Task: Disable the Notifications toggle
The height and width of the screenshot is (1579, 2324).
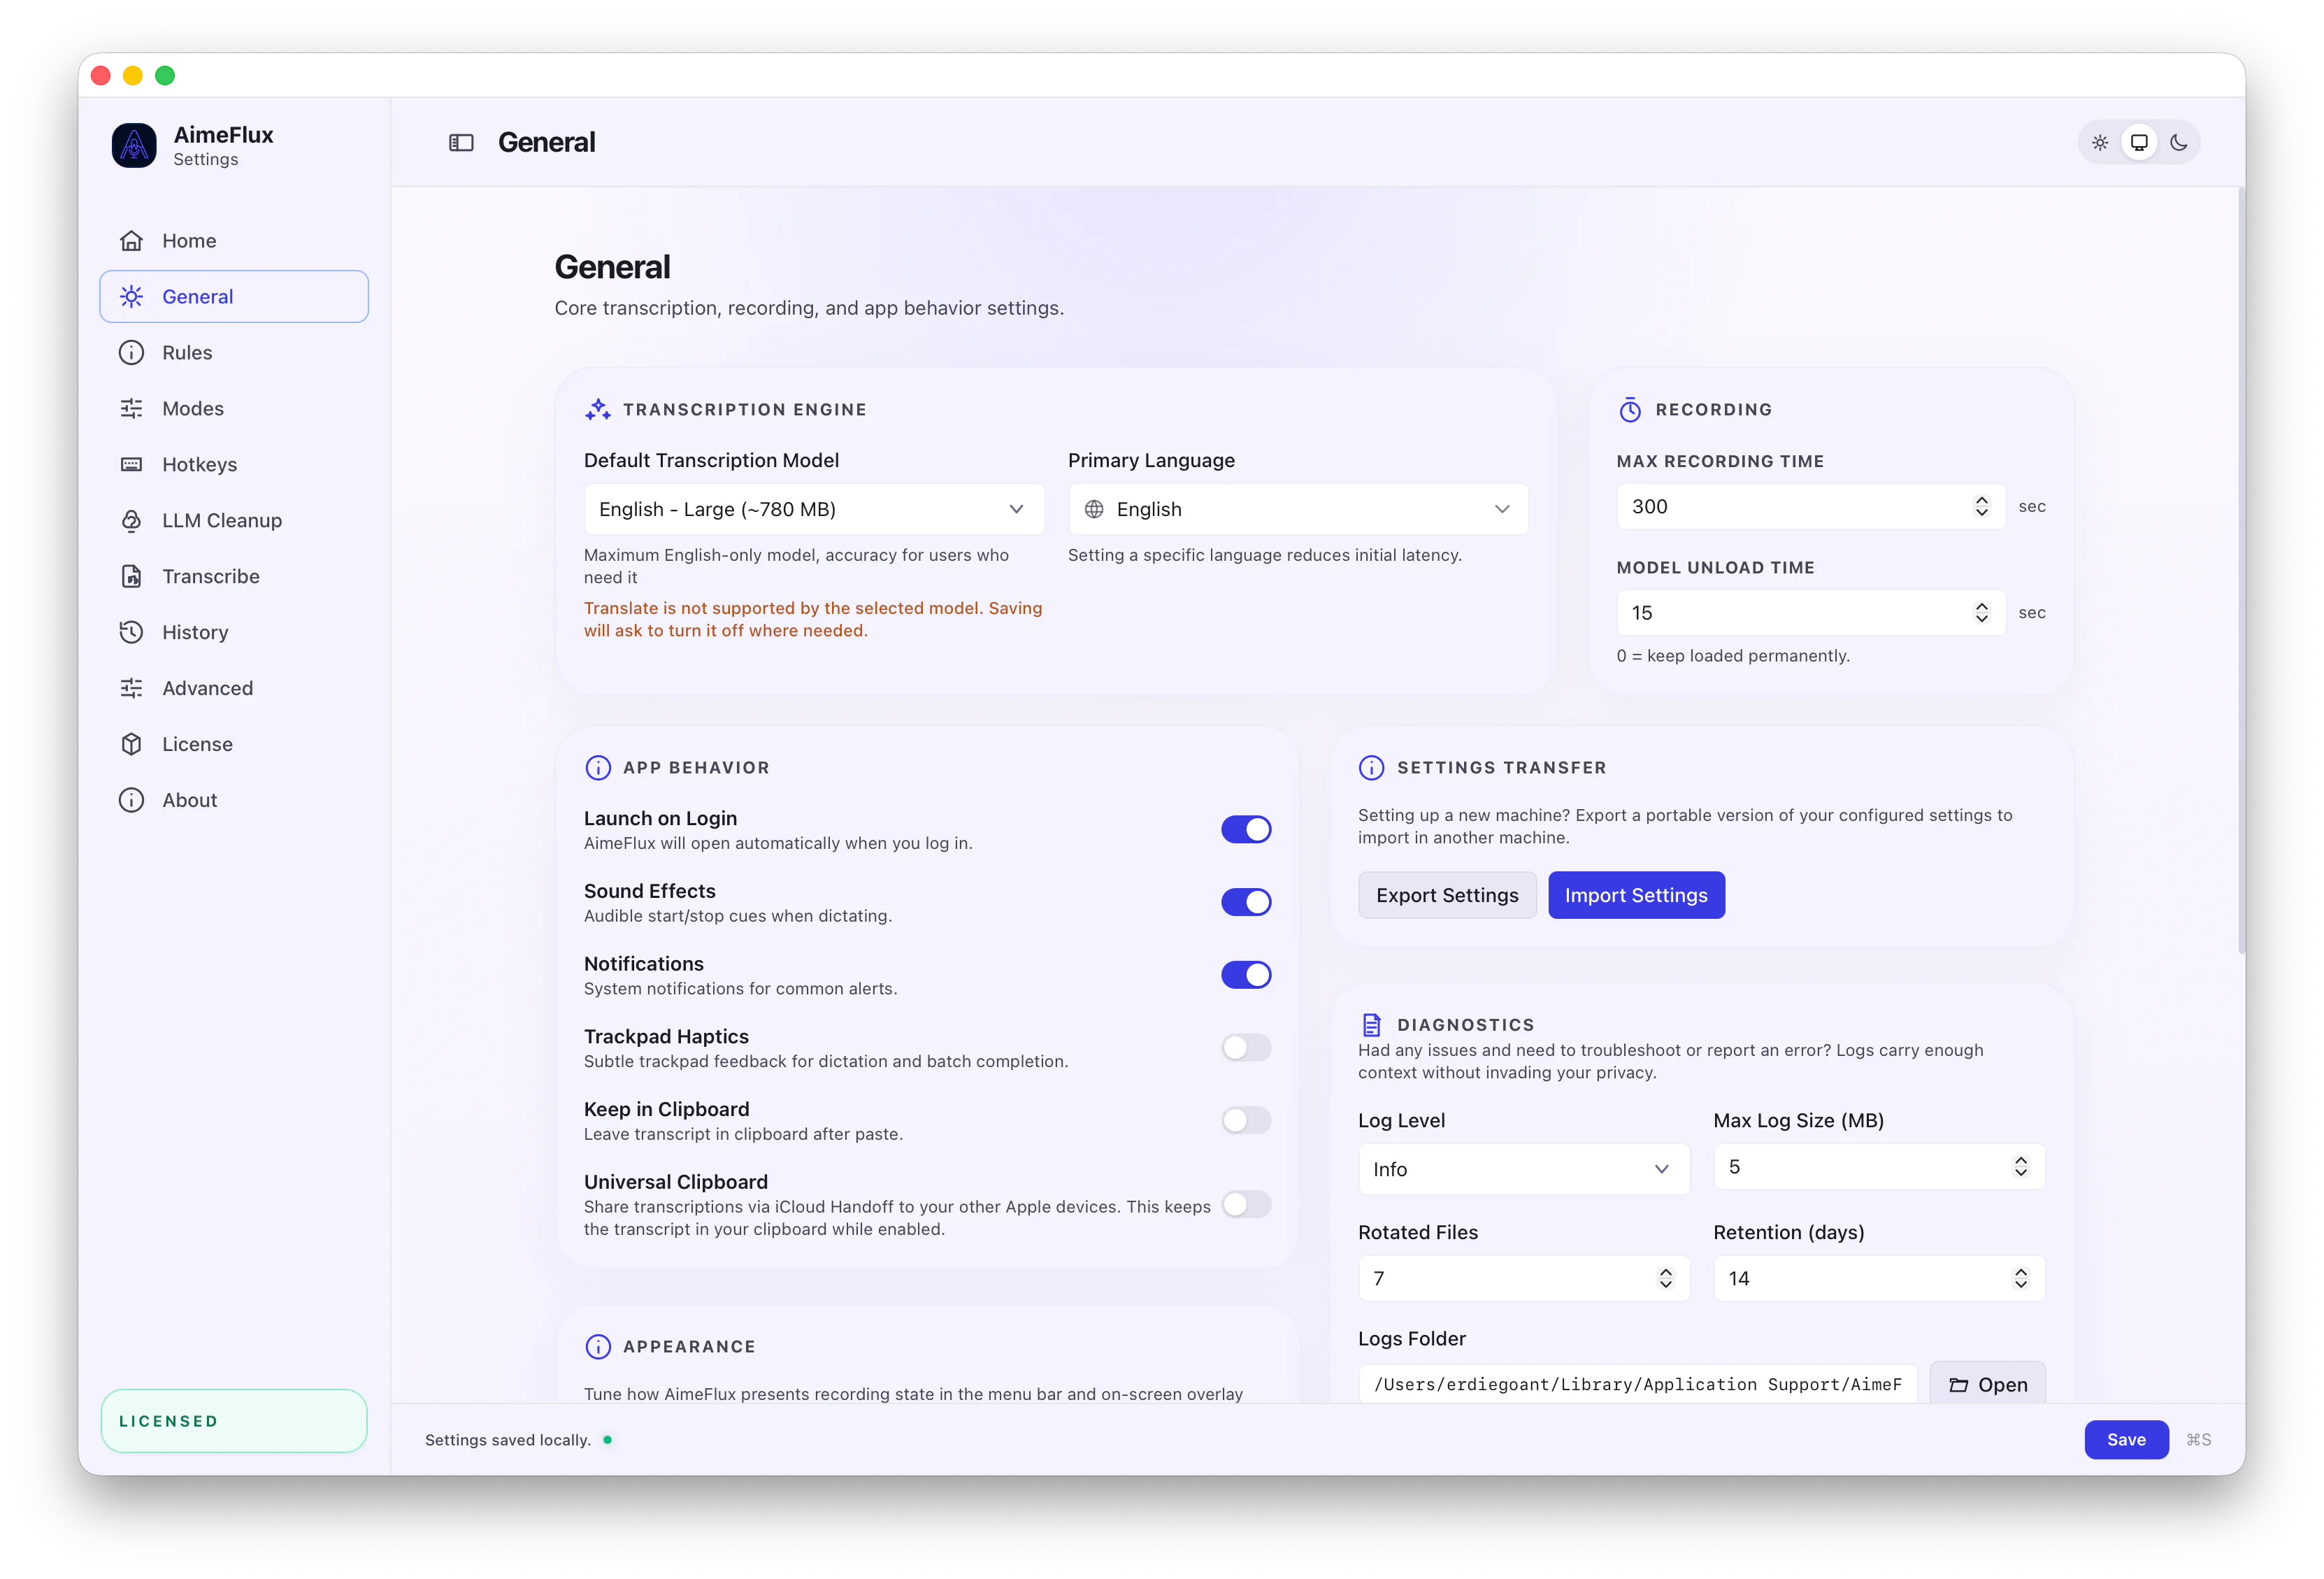Action: click(1246, 975)
